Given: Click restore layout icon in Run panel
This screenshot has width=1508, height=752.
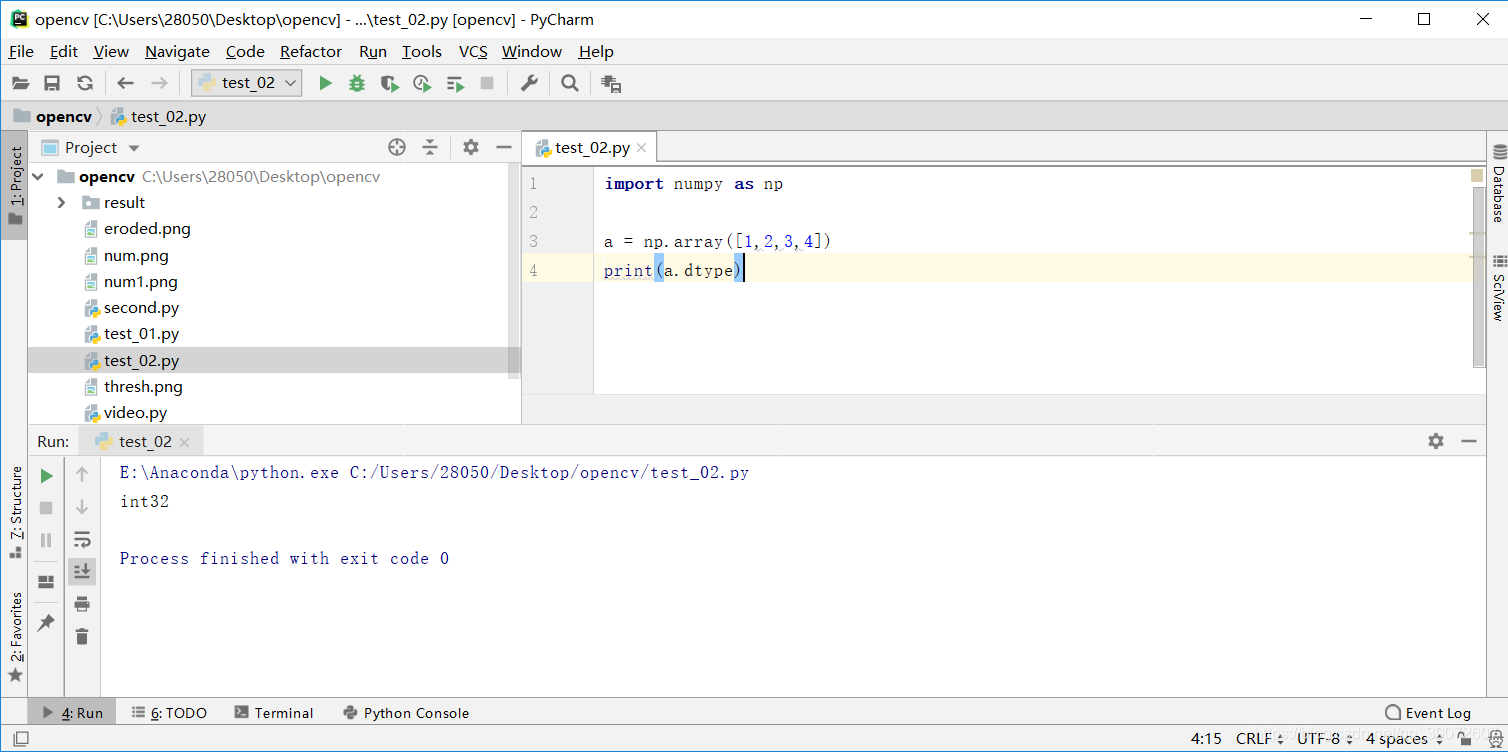Looking at the screenshot, I should click(x=46, y=581).
